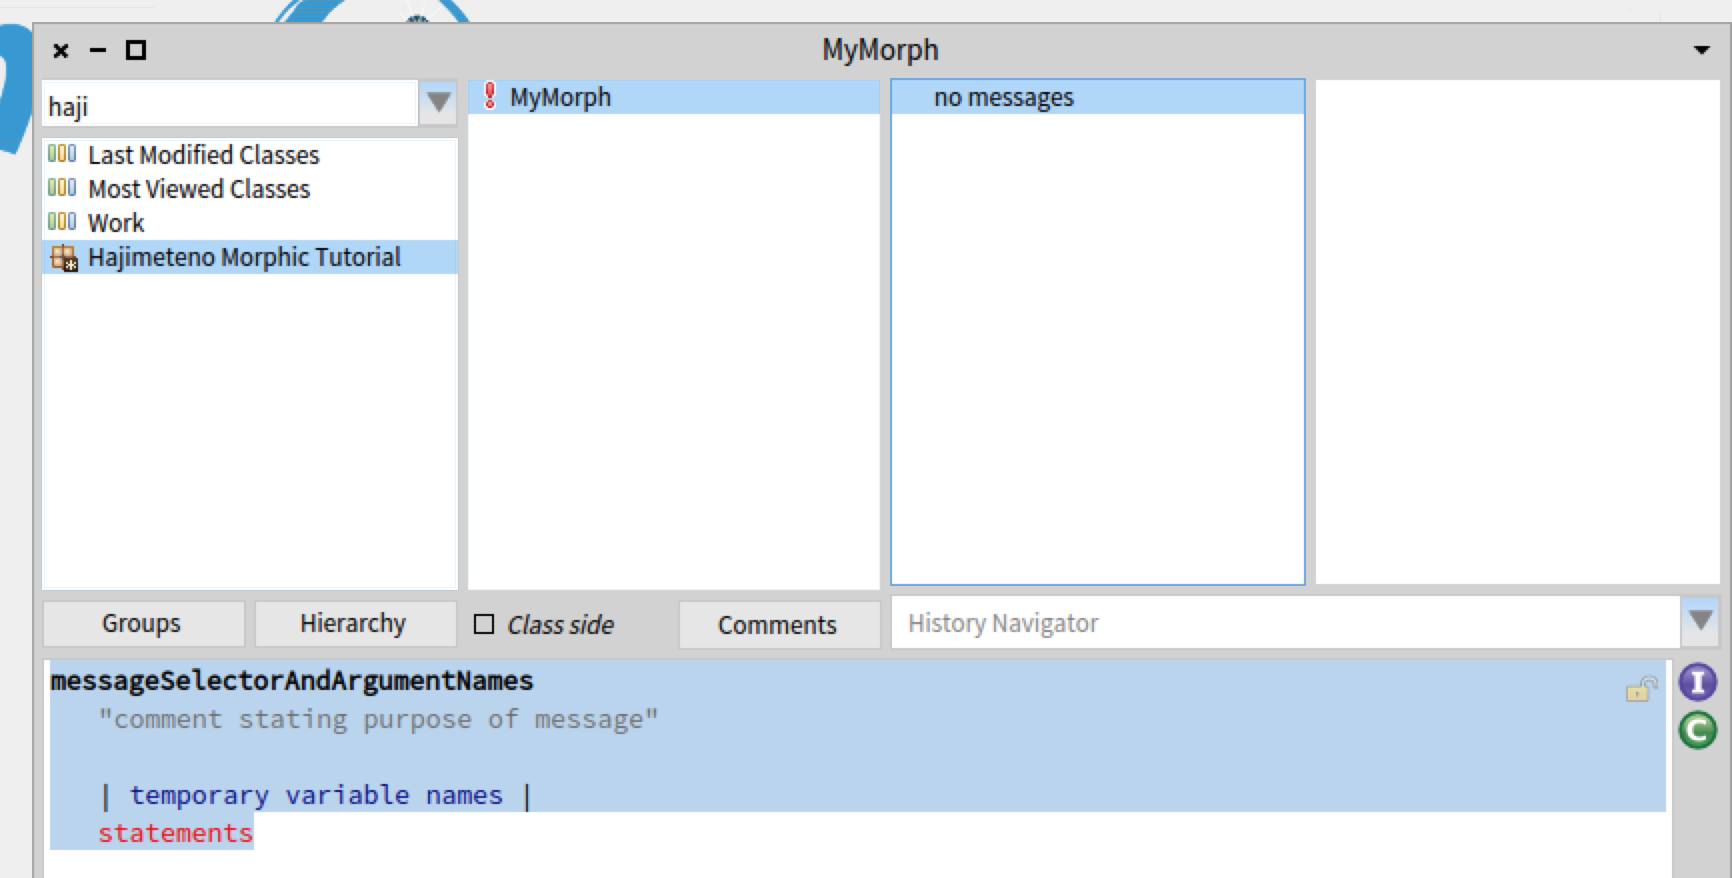Click the Most Viewed Classes group icon
Viewport: 1732px width, 878px height.
[x=62, y=188]
